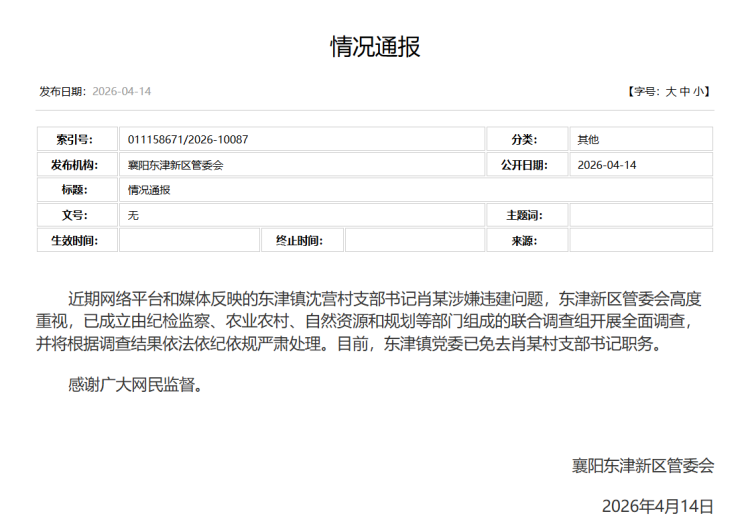Click the 情况通报 value in the 标题 row

coord(149,190)
